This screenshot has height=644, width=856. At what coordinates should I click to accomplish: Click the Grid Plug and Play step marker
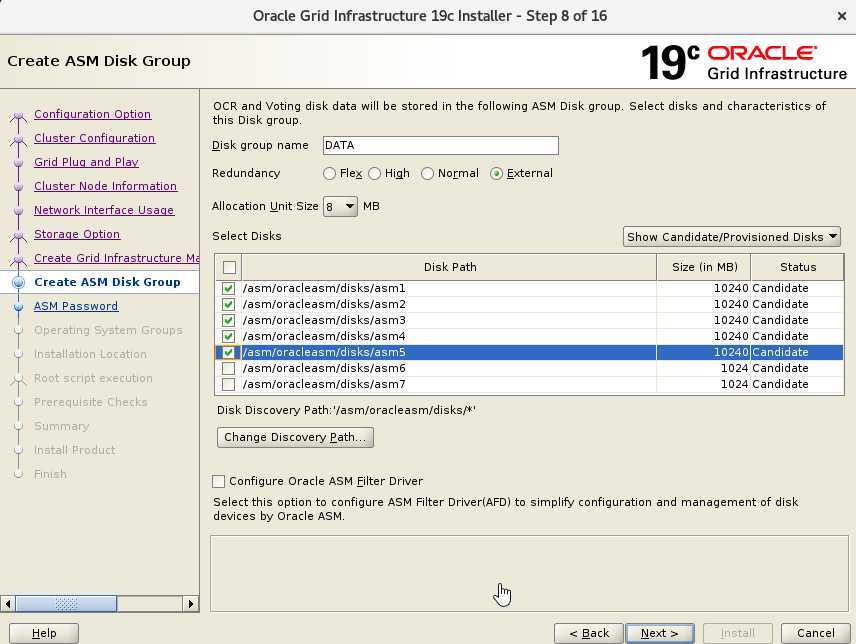[19, 163]
